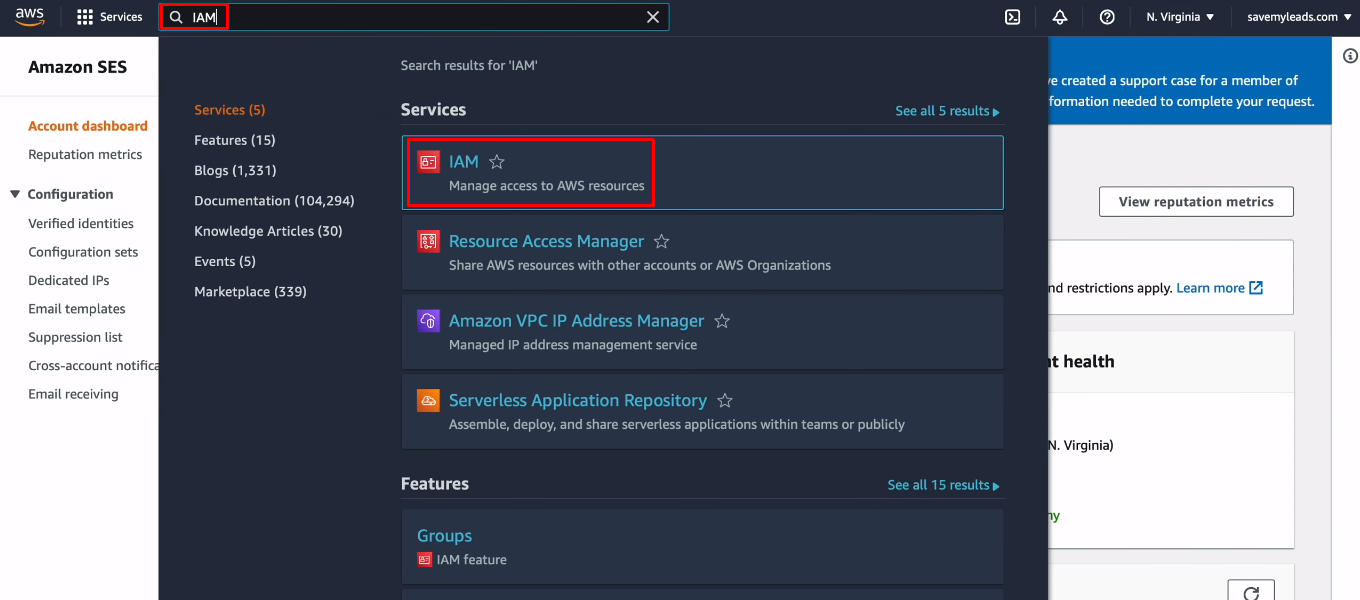Open Verified identities
This screenshot has height=600, width=1360.
[x=81, y=224]
